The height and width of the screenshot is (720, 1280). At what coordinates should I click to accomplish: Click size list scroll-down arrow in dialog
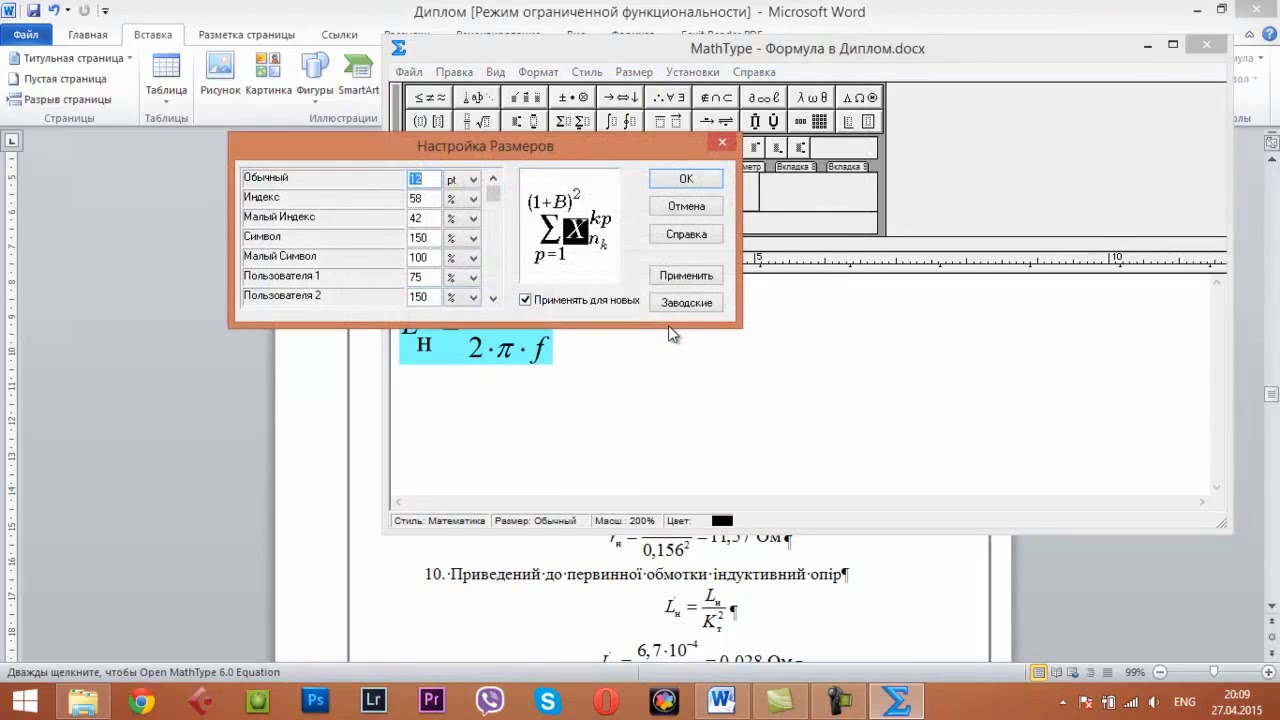pos(493,298)
